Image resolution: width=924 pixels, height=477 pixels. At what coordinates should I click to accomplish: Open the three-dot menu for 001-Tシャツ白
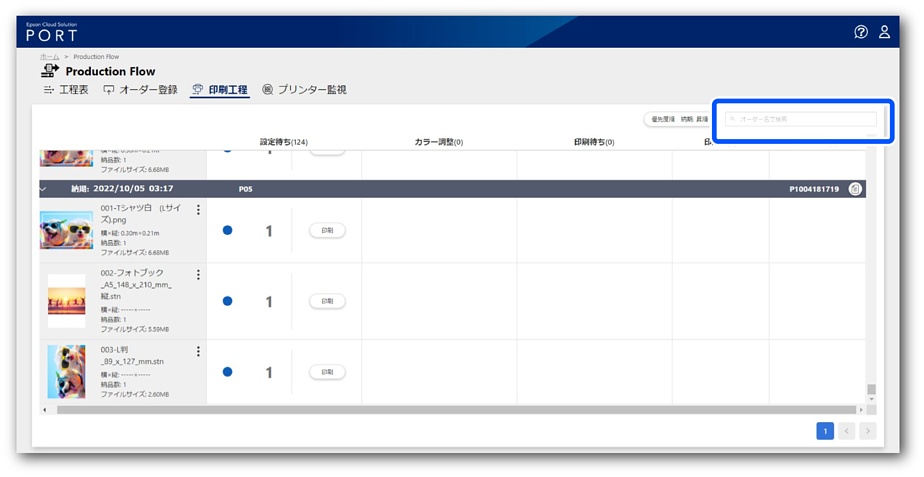(x=198, y=210)
